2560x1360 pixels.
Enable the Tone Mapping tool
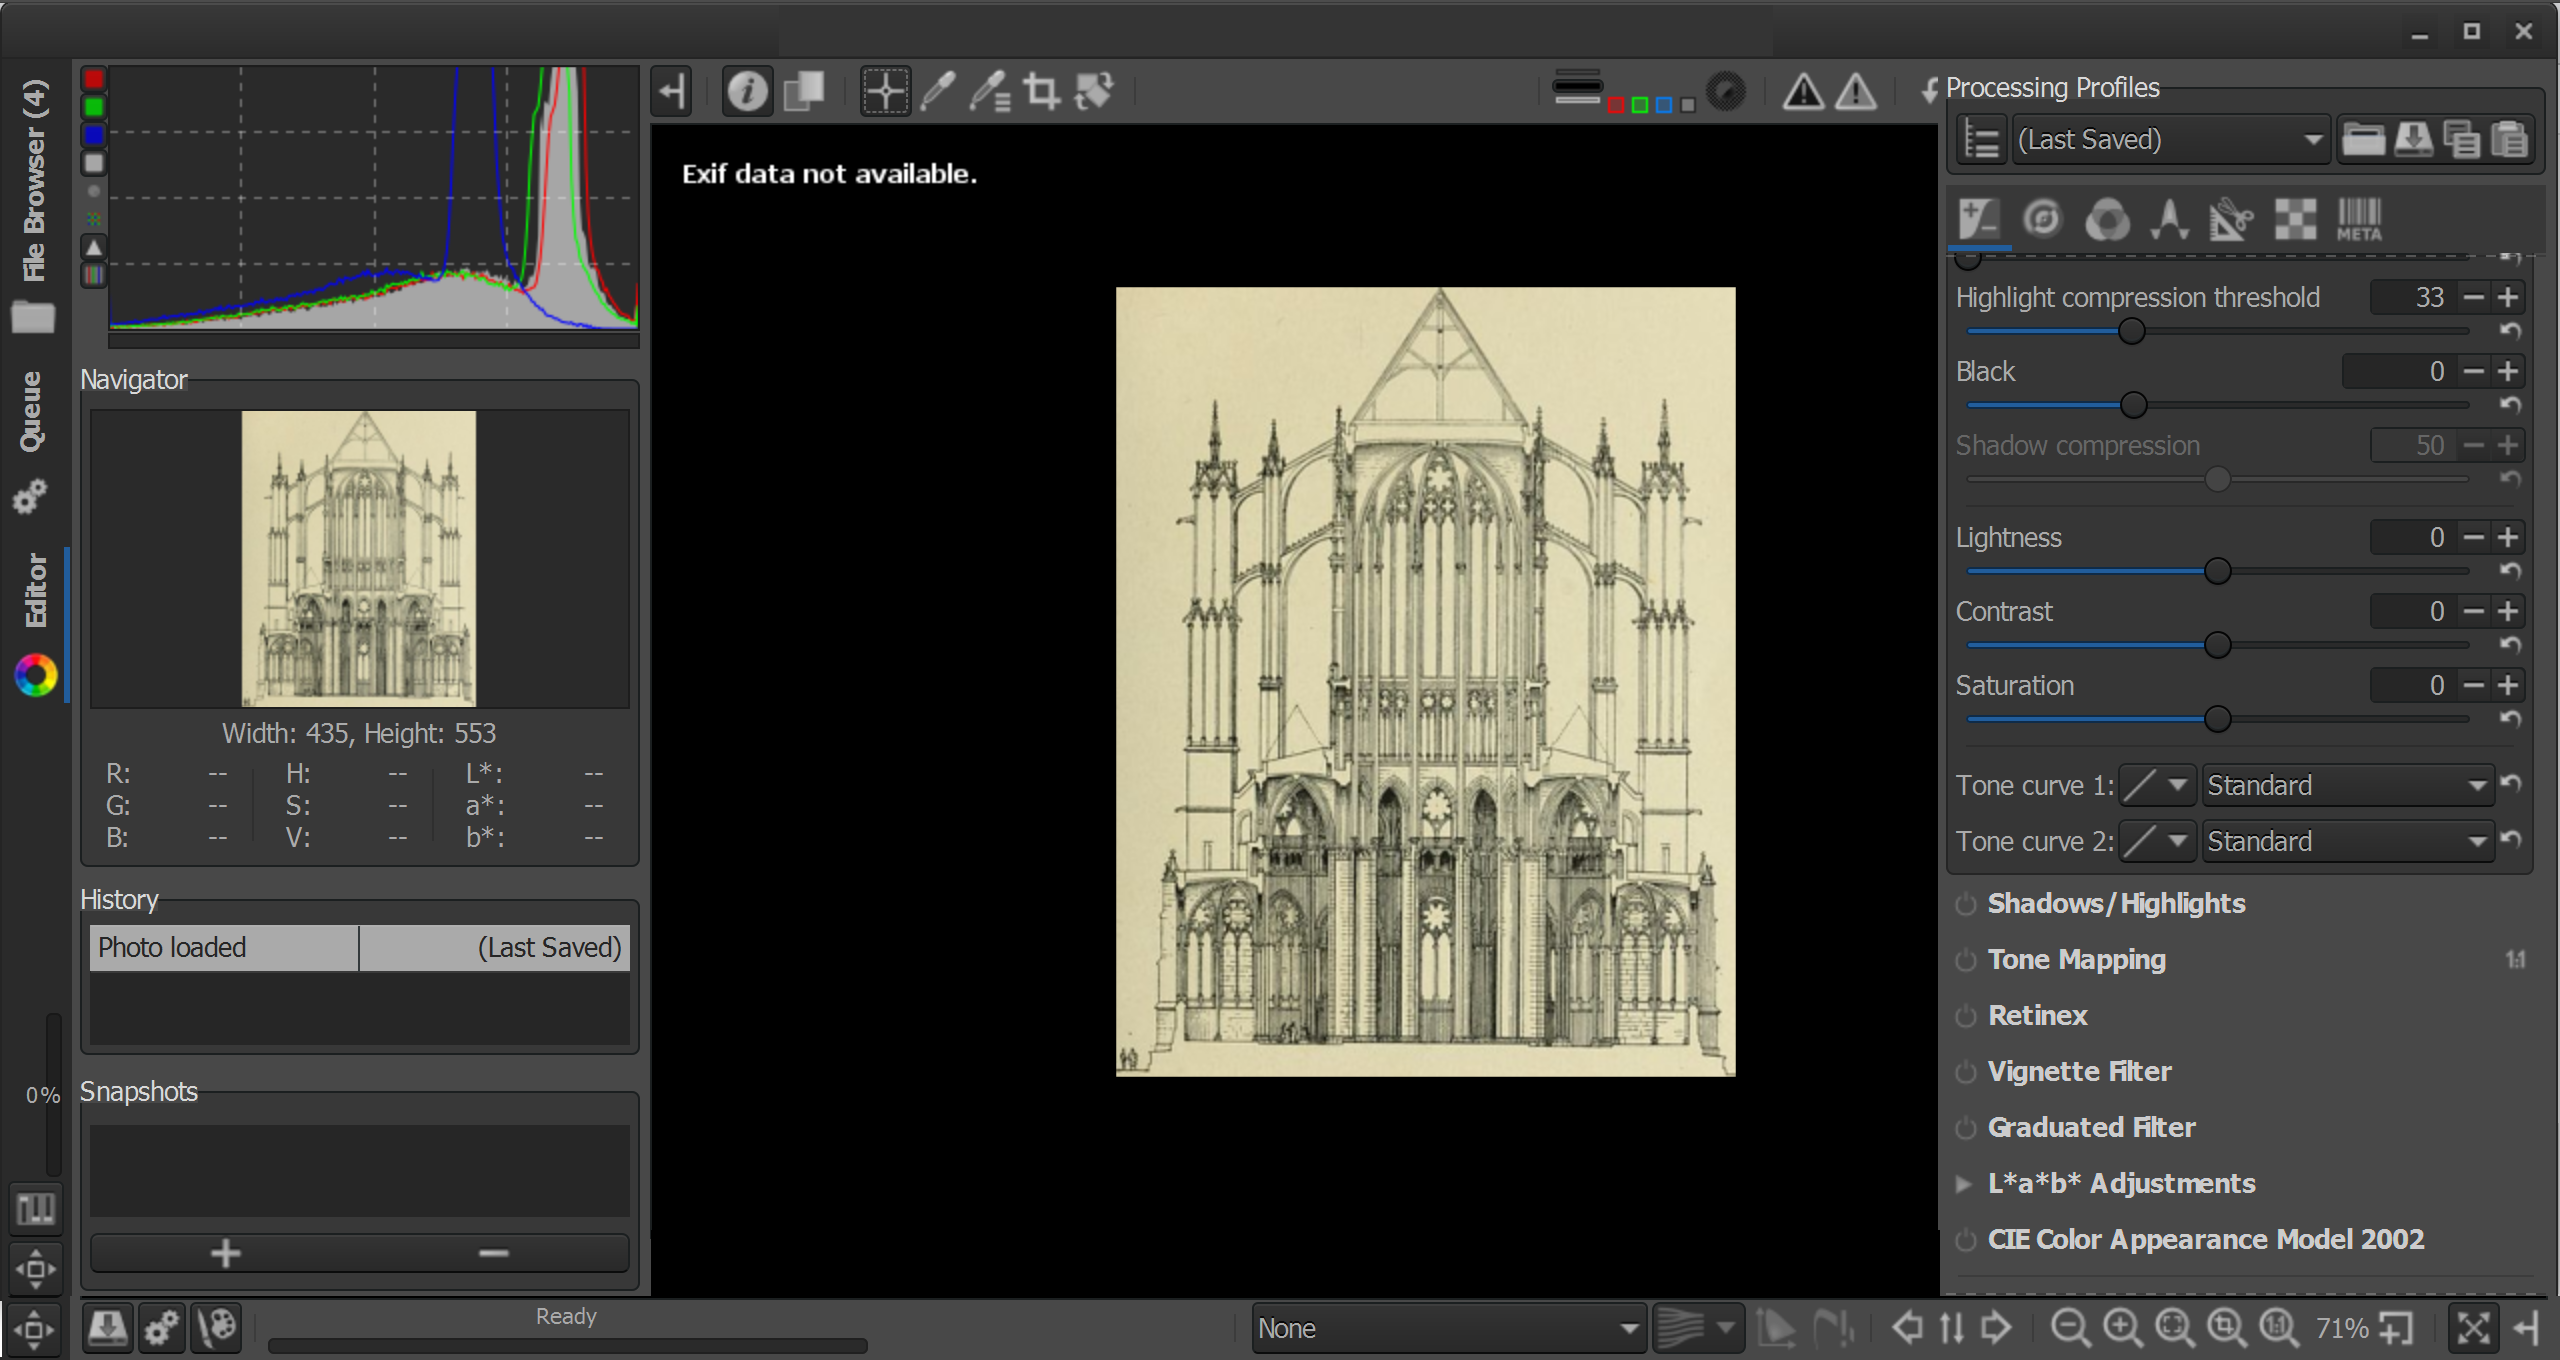tap(1966, 960)
